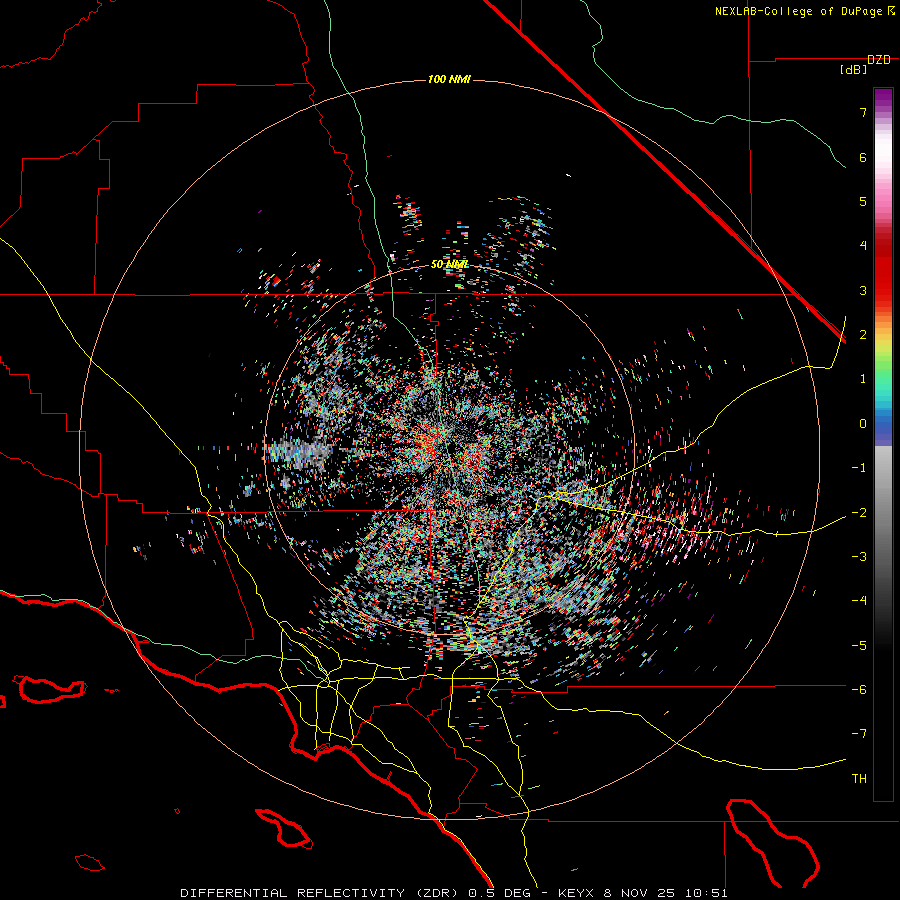Image resolution: width=900 pixels, height=900 pixels.
Task: Click the -6 dB scale label
Action: (859, 689)
